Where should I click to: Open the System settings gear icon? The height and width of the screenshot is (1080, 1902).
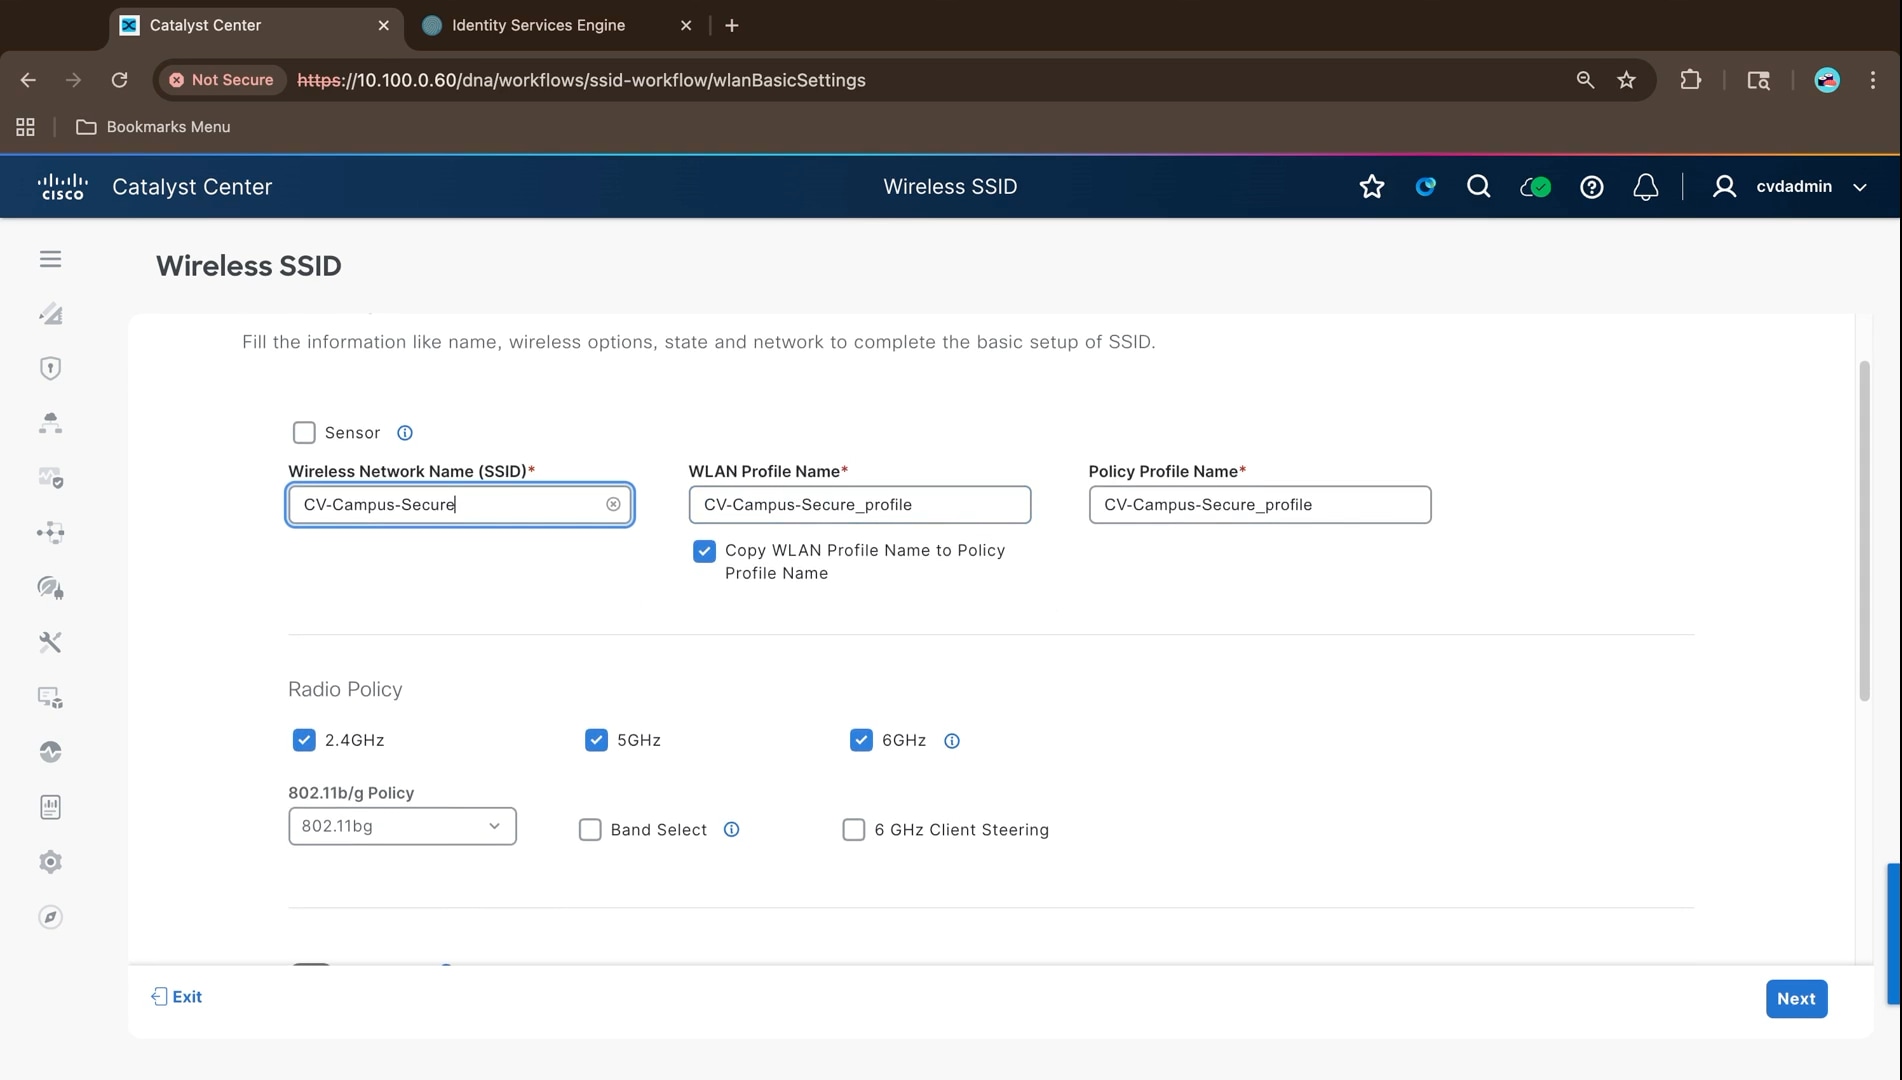(x=50, y=862)
